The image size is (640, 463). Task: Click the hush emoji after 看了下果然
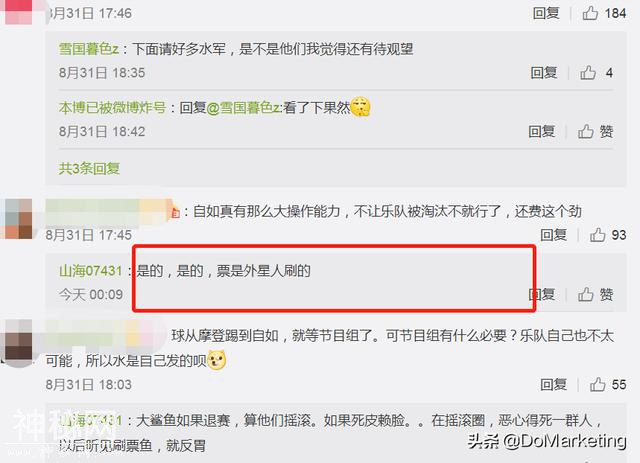coord(360,107)
